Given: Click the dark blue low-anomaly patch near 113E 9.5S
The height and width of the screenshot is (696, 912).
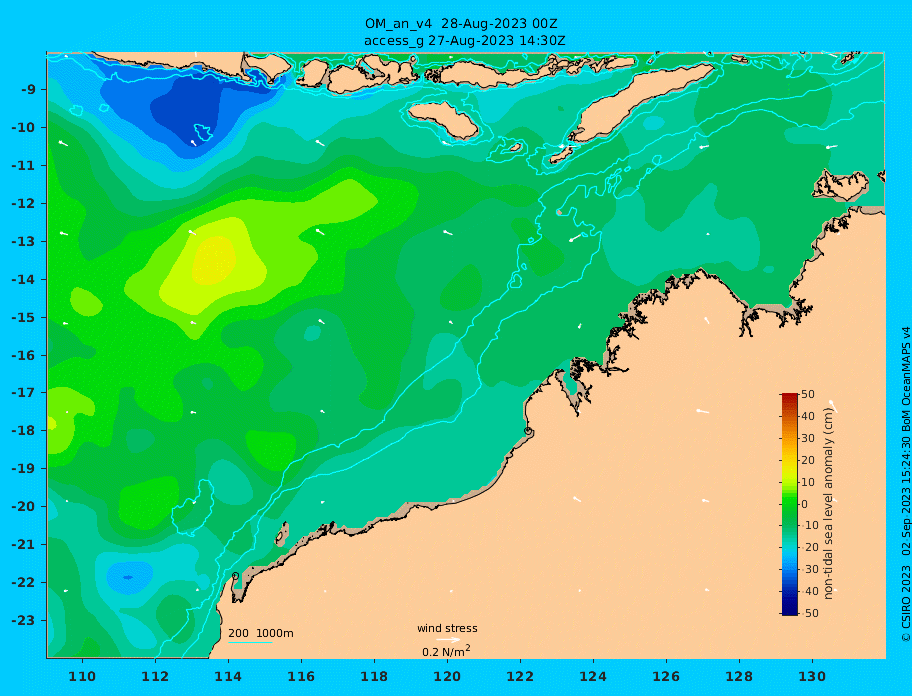Looking at the screenshot, I should 186,110.
